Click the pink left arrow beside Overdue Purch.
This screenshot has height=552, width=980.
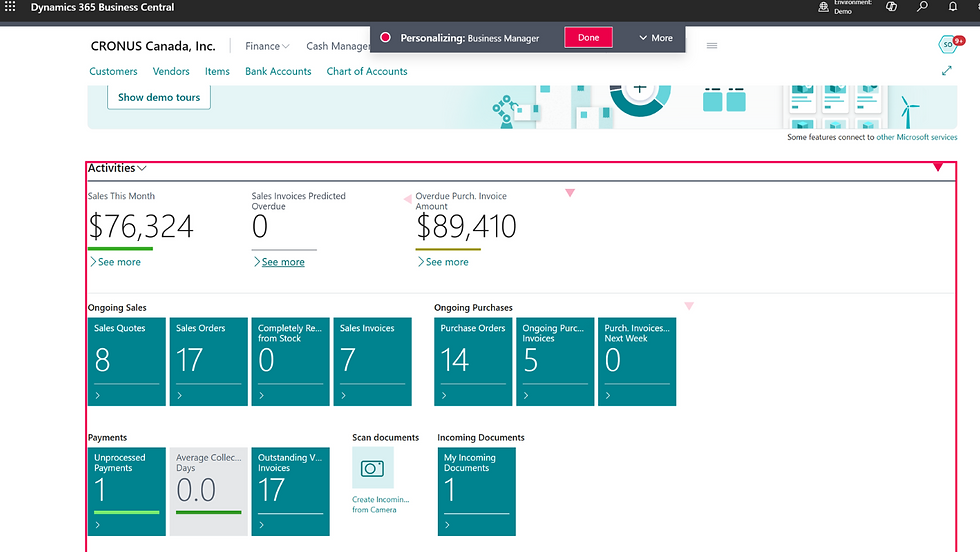[x=408, y=199]
